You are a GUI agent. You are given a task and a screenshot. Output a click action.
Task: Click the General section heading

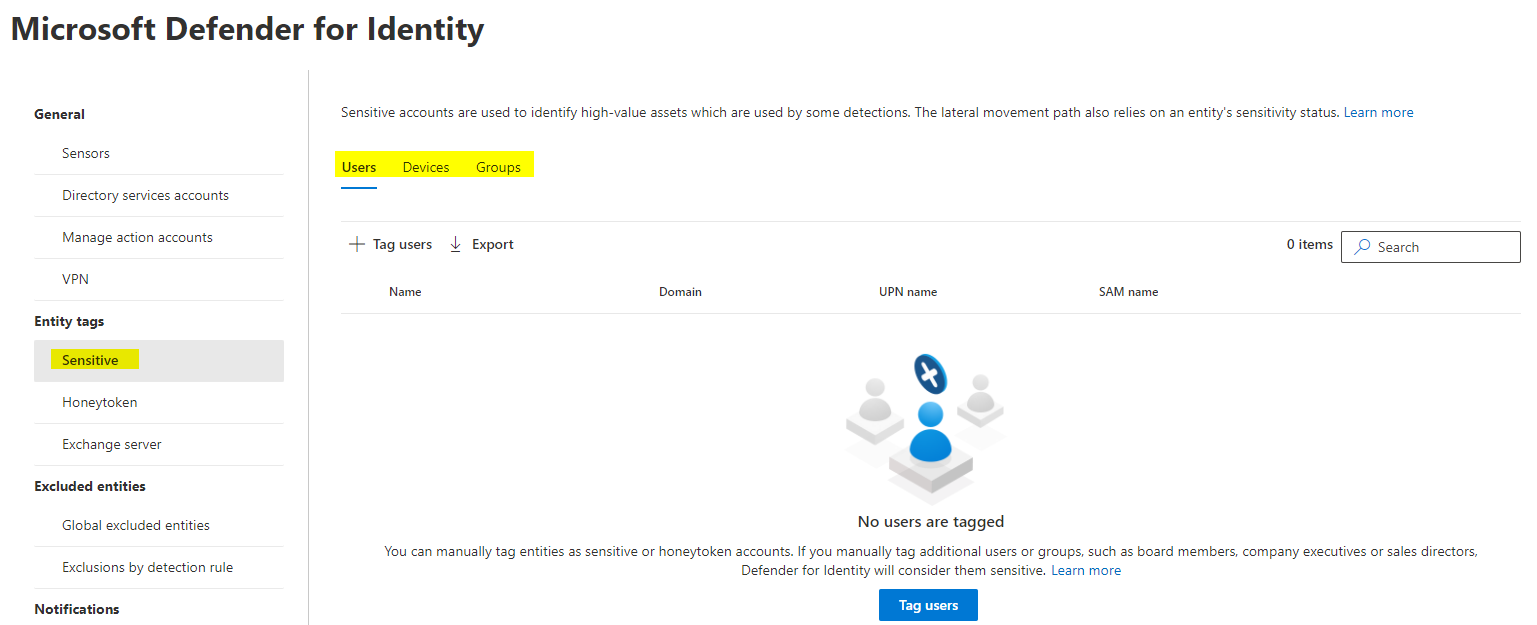tap(59, 114)
